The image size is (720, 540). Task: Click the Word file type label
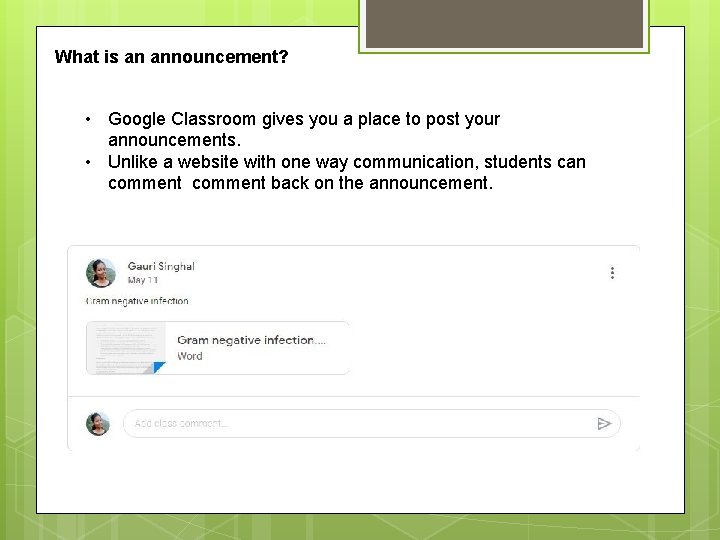click(189, 356)
